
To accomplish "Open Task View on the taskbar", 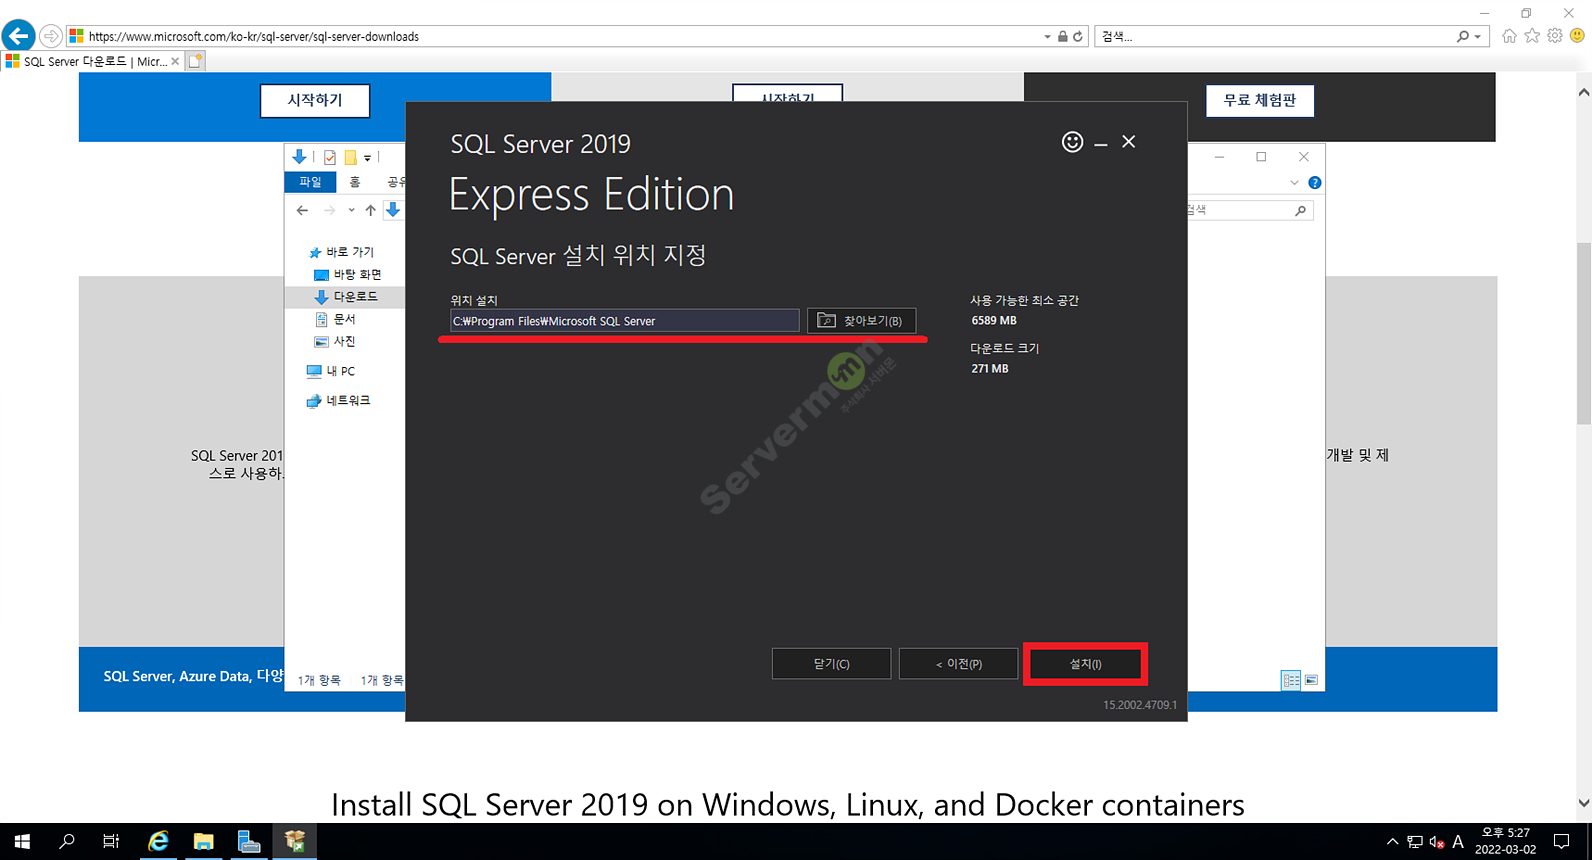I will pos(111,842).
